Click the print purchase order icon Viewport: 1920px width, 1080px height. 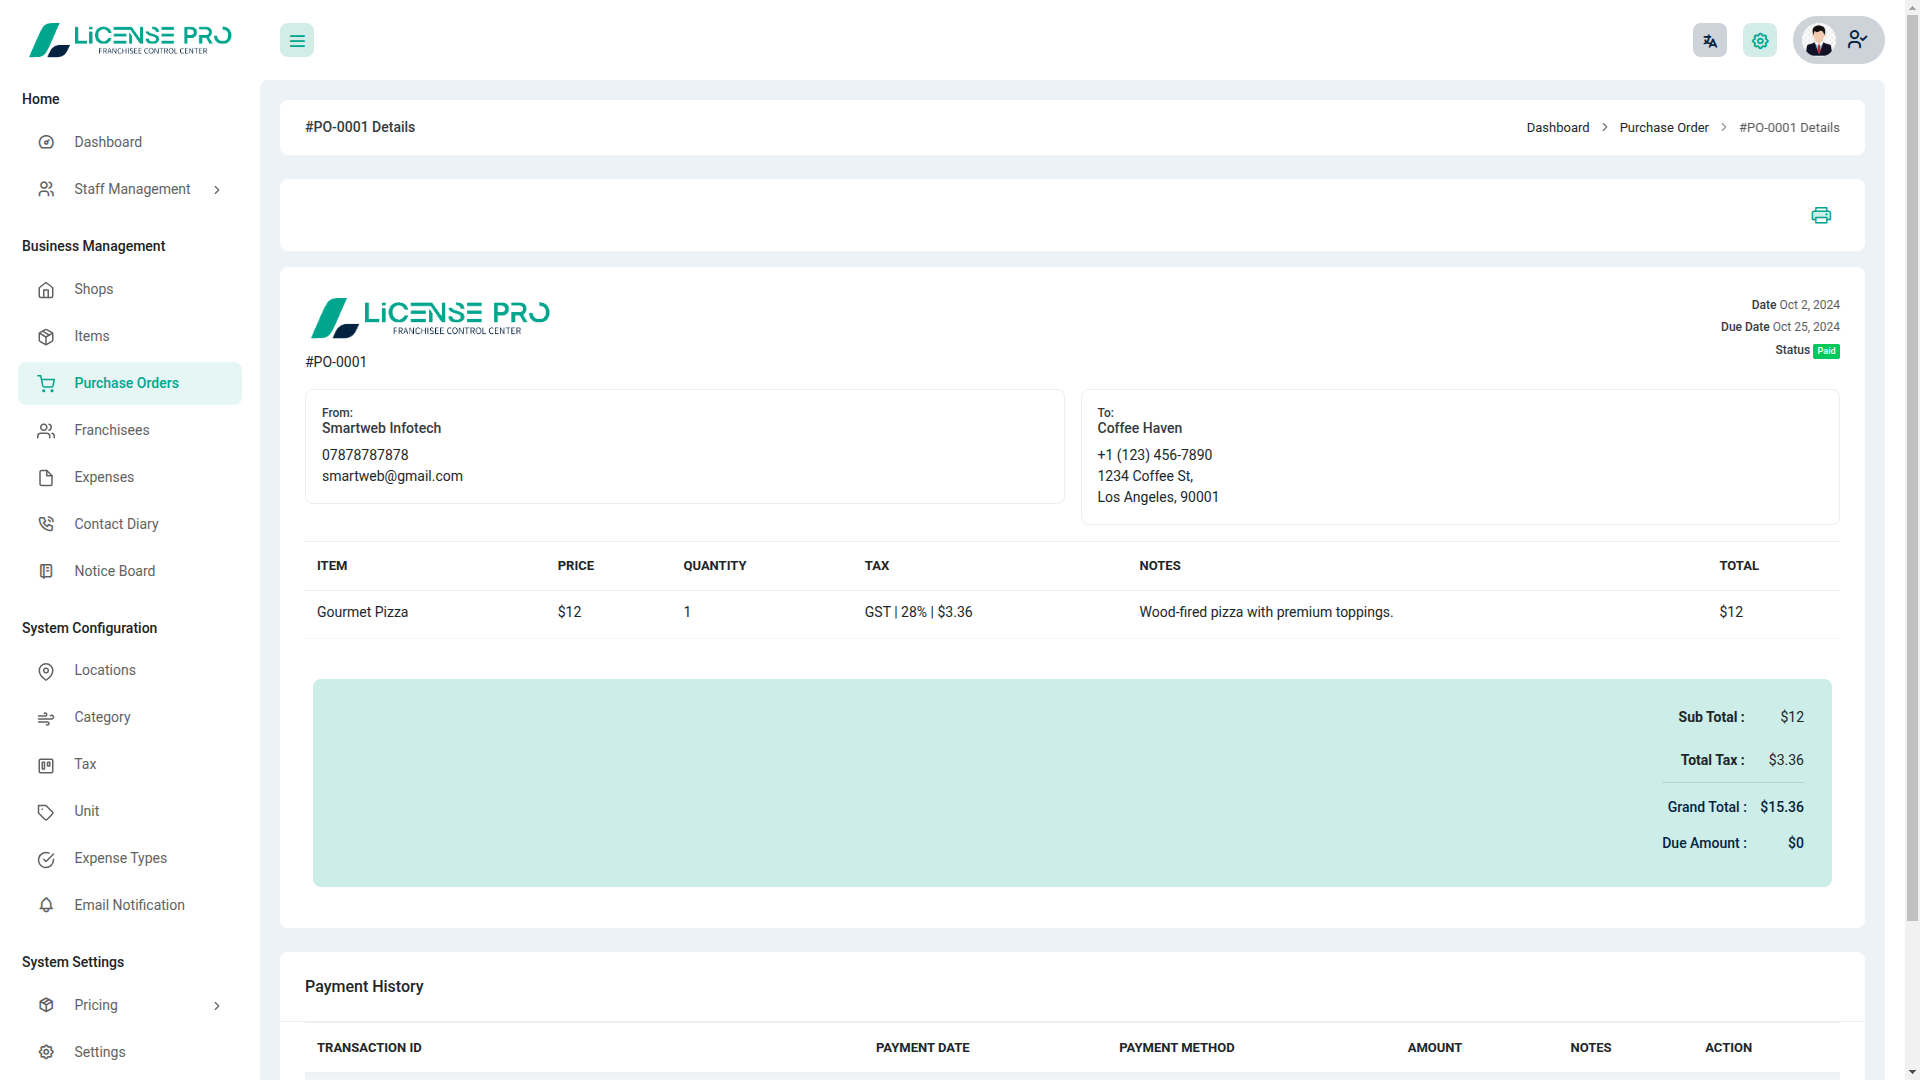click(x=1821, y=215)
